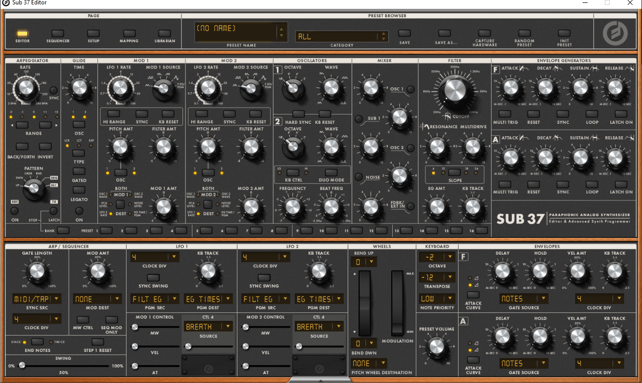Open the Category ALL dropdown
This screenshot has height=383, width=642.
pyautogui.click(x=341, y=36)
